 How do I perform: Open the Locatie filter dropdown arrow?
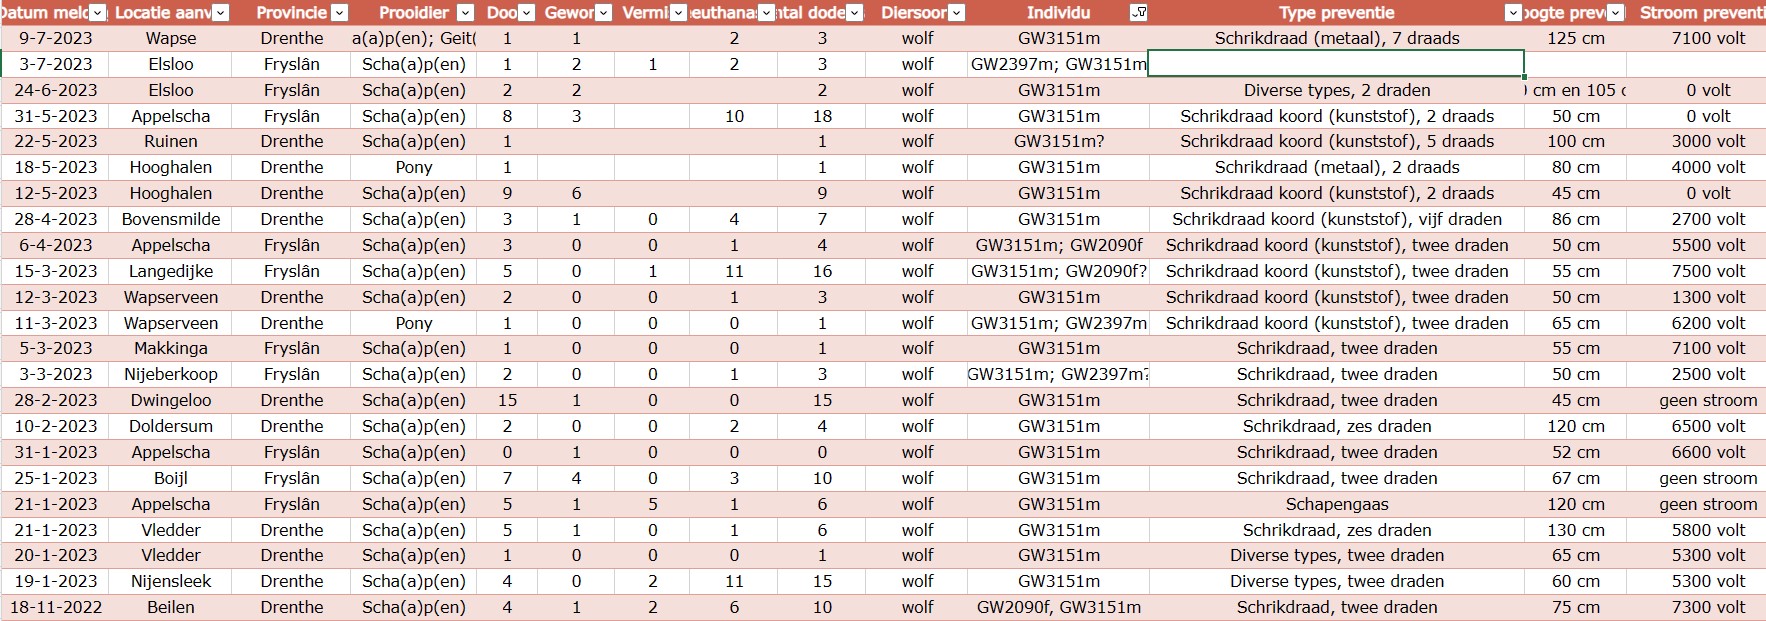click(221, 13)
